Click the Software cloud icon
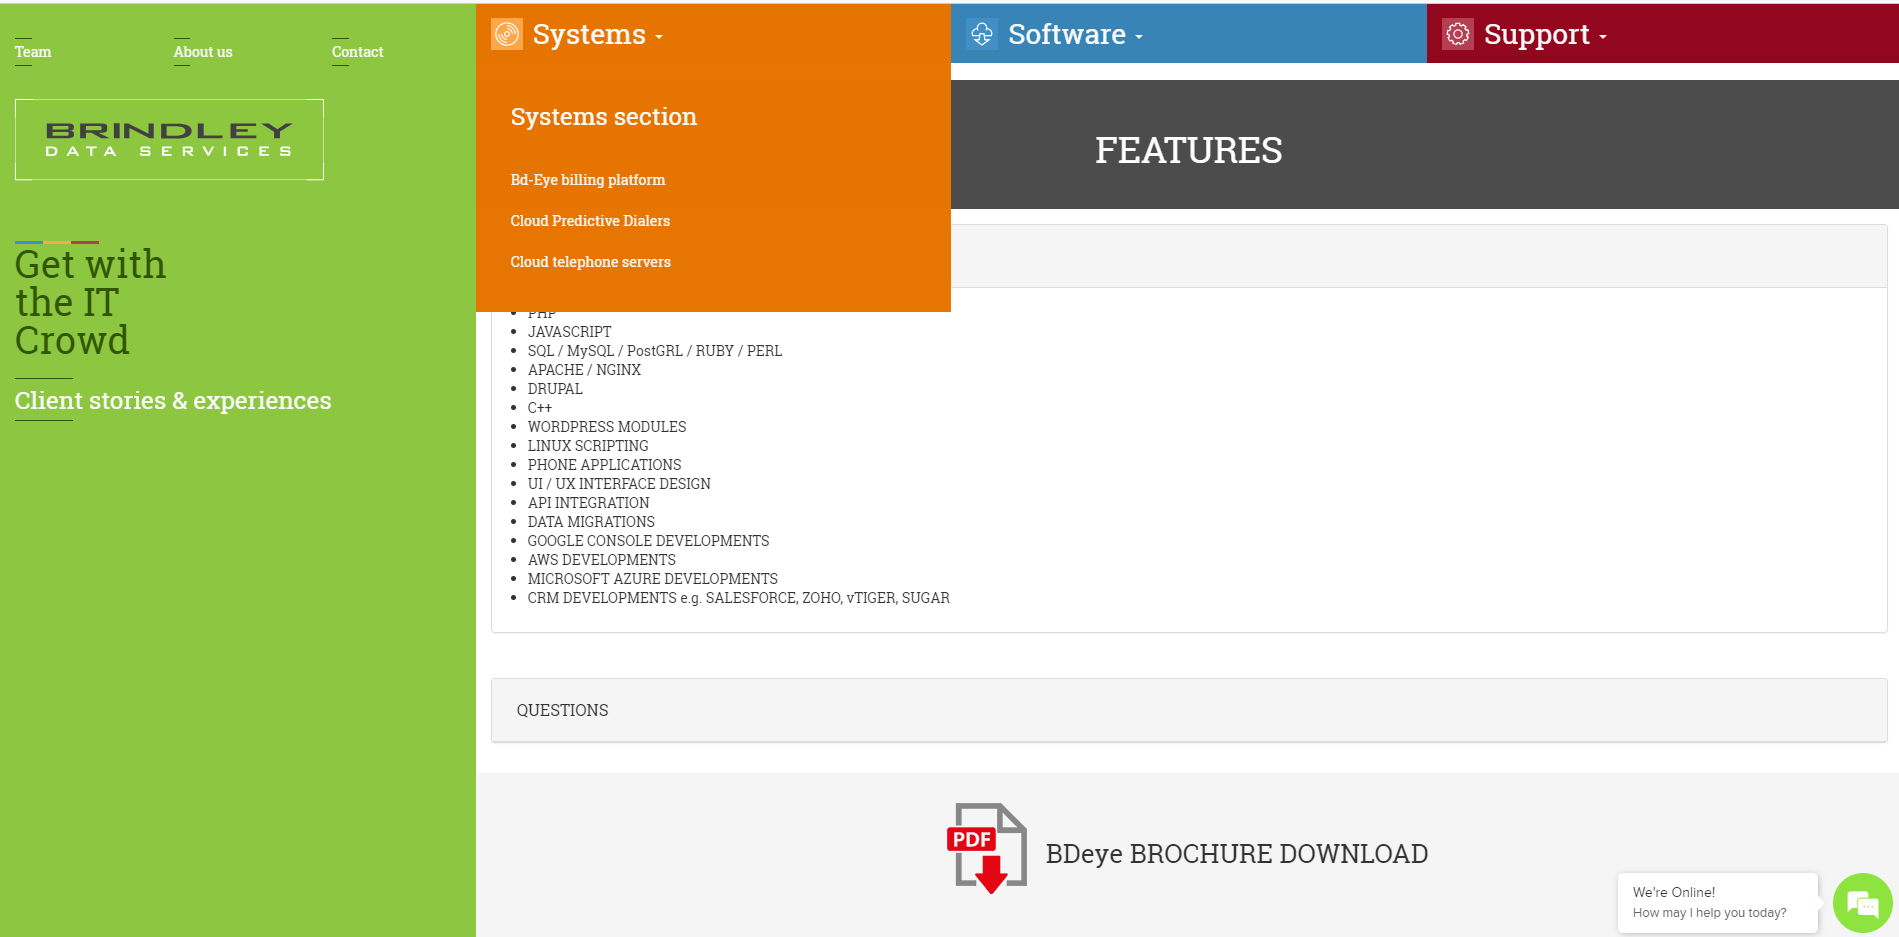 [x=982, y=34]
